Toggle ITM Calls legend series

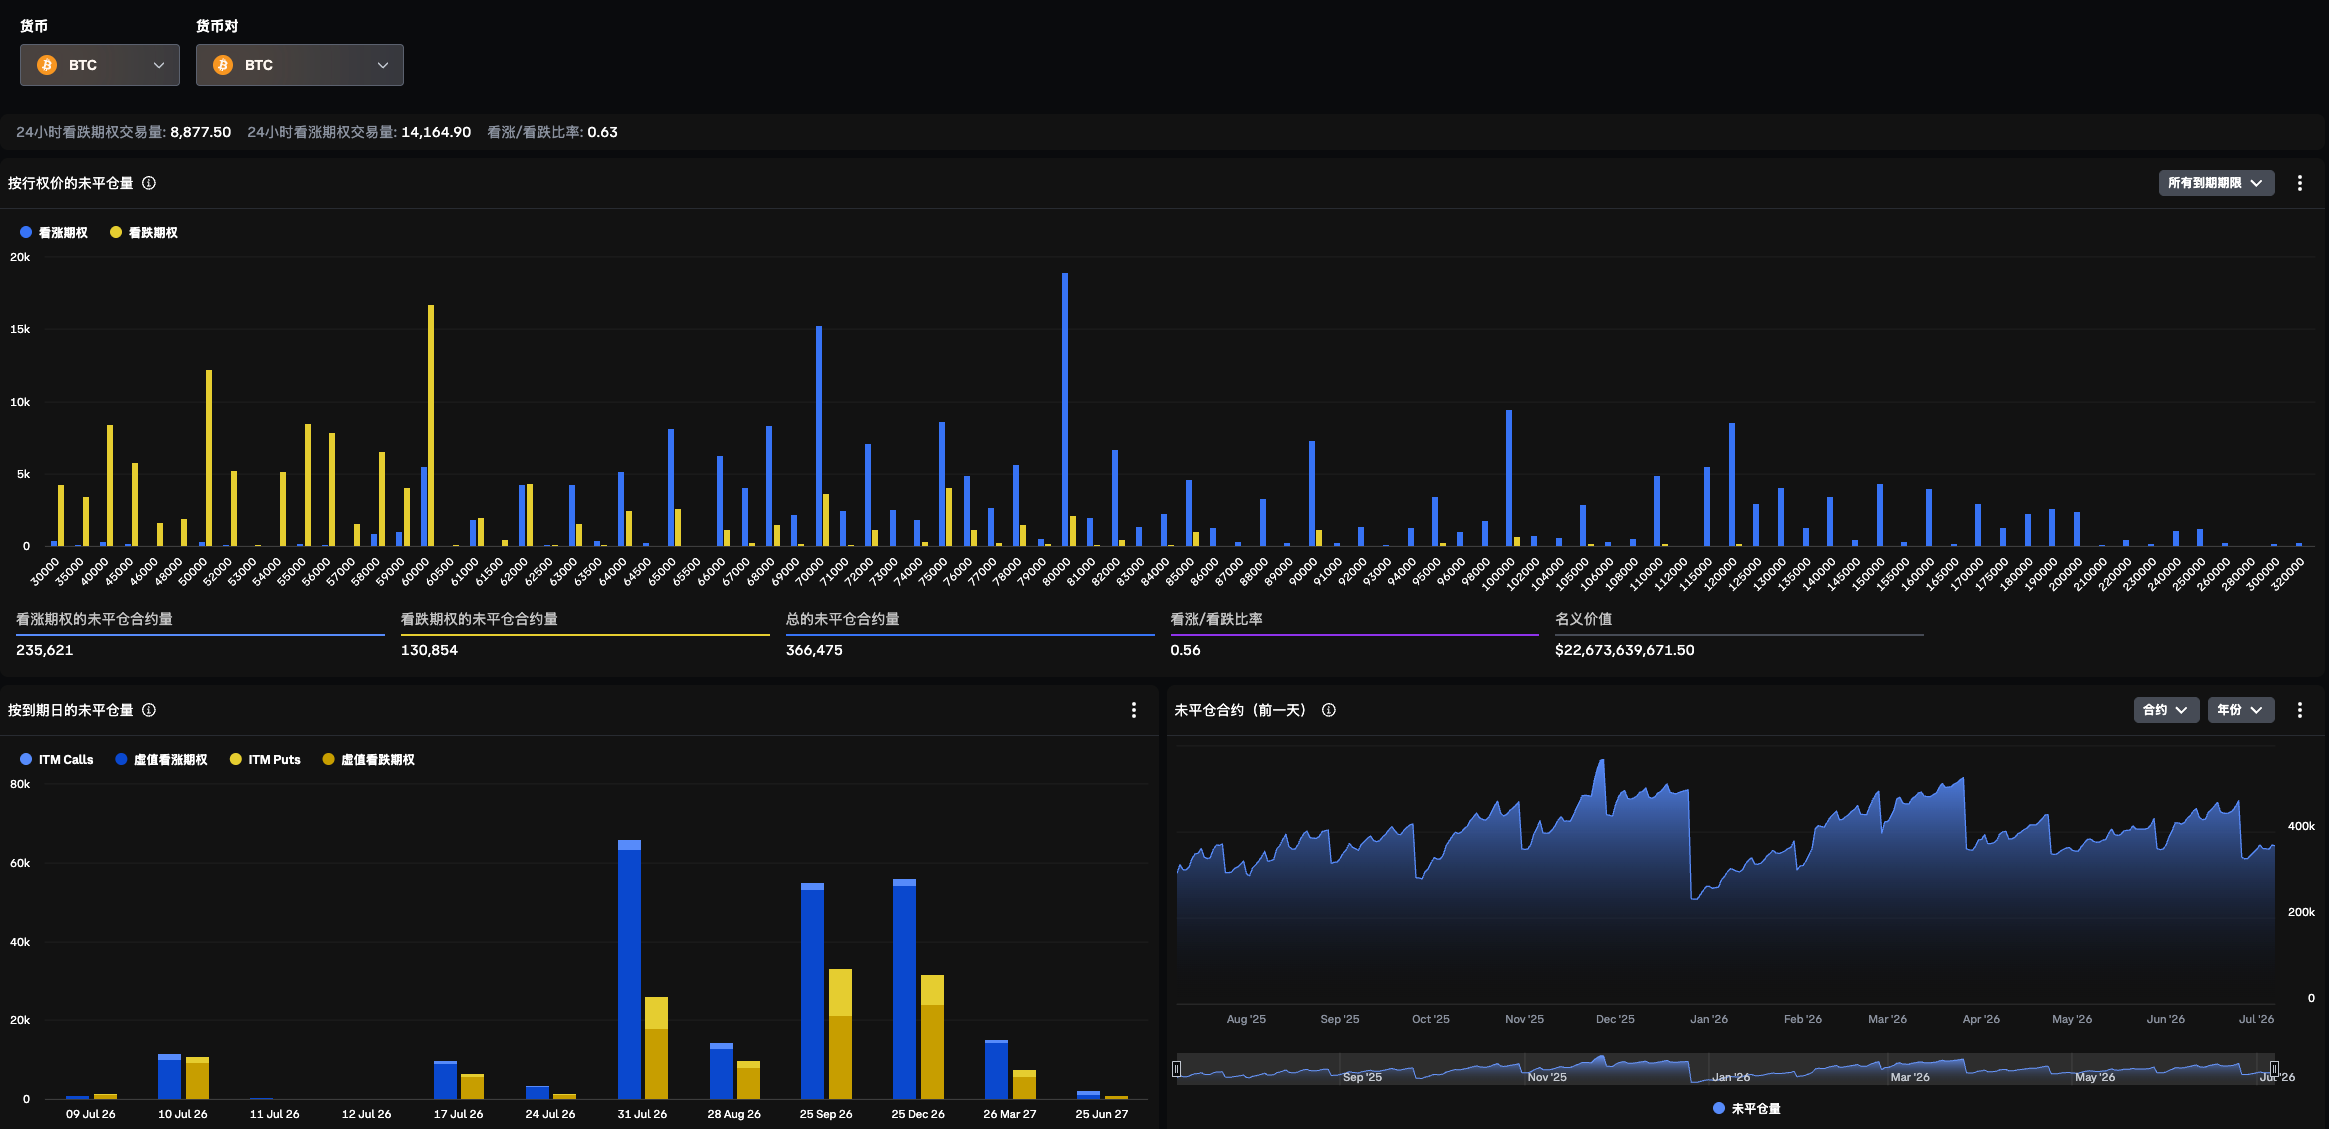[57, 760]
